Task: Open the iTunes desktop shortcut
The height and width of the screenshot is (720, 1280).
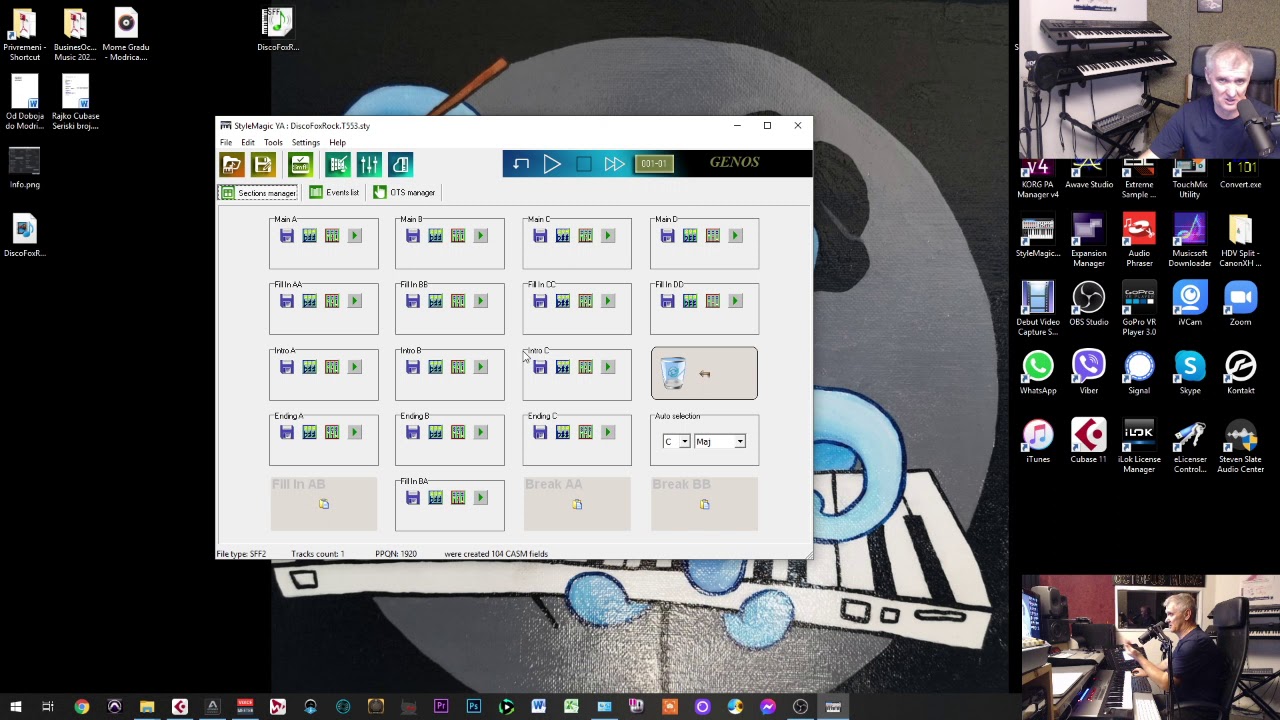Action: 1038,441
